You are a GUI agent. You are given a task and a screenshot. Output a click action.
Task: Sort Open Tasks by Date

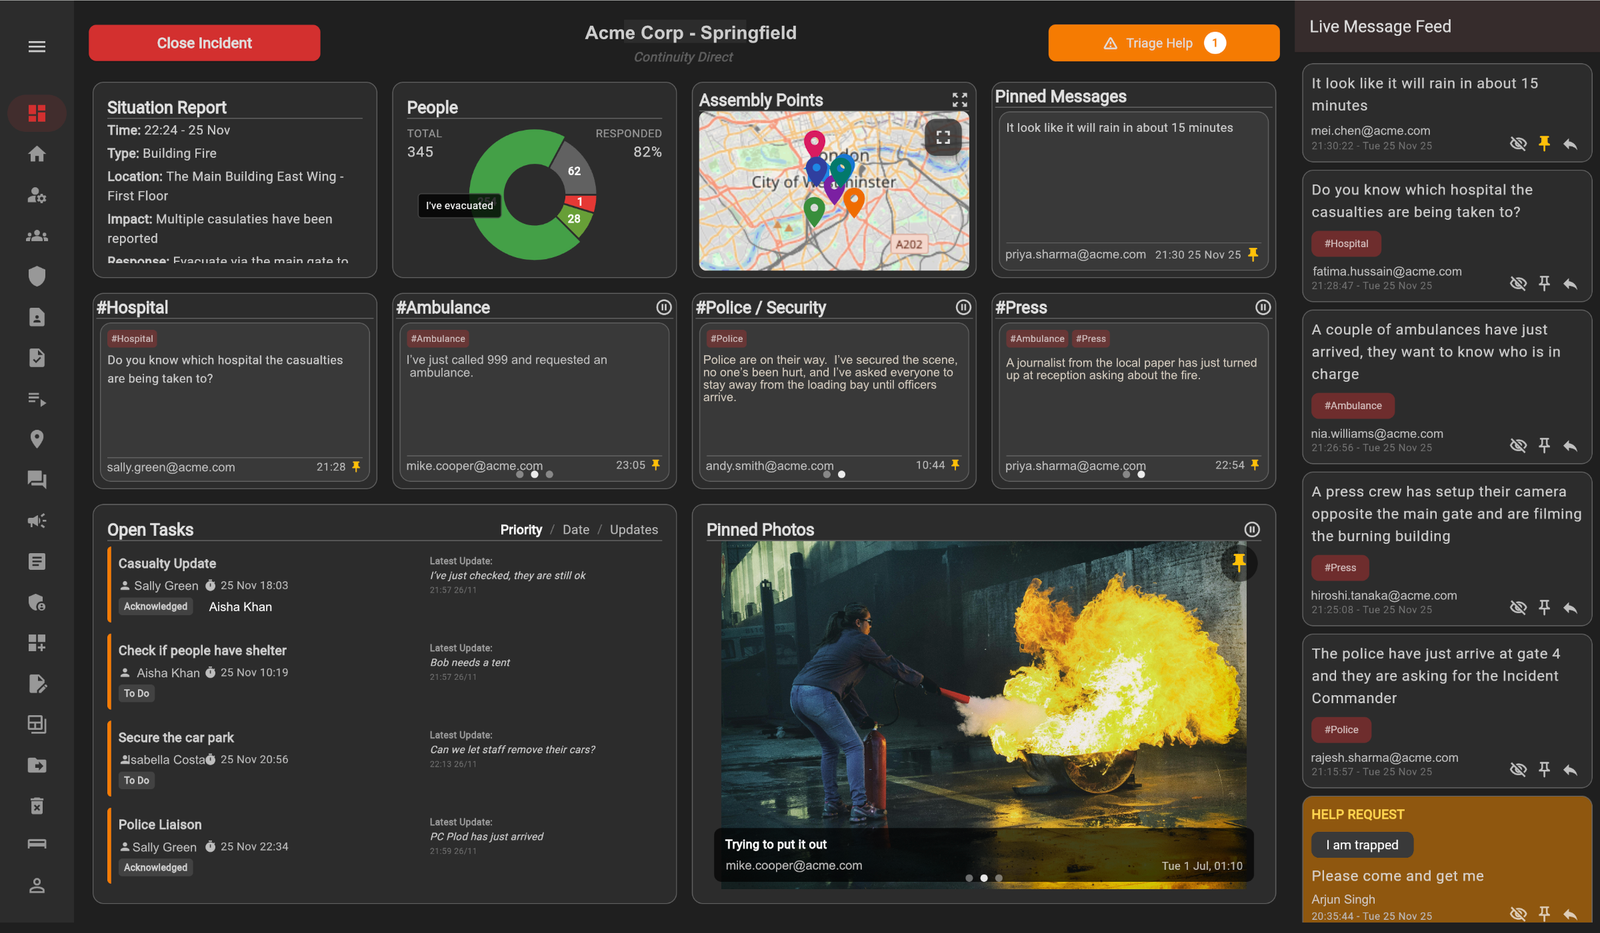point(576,529)
